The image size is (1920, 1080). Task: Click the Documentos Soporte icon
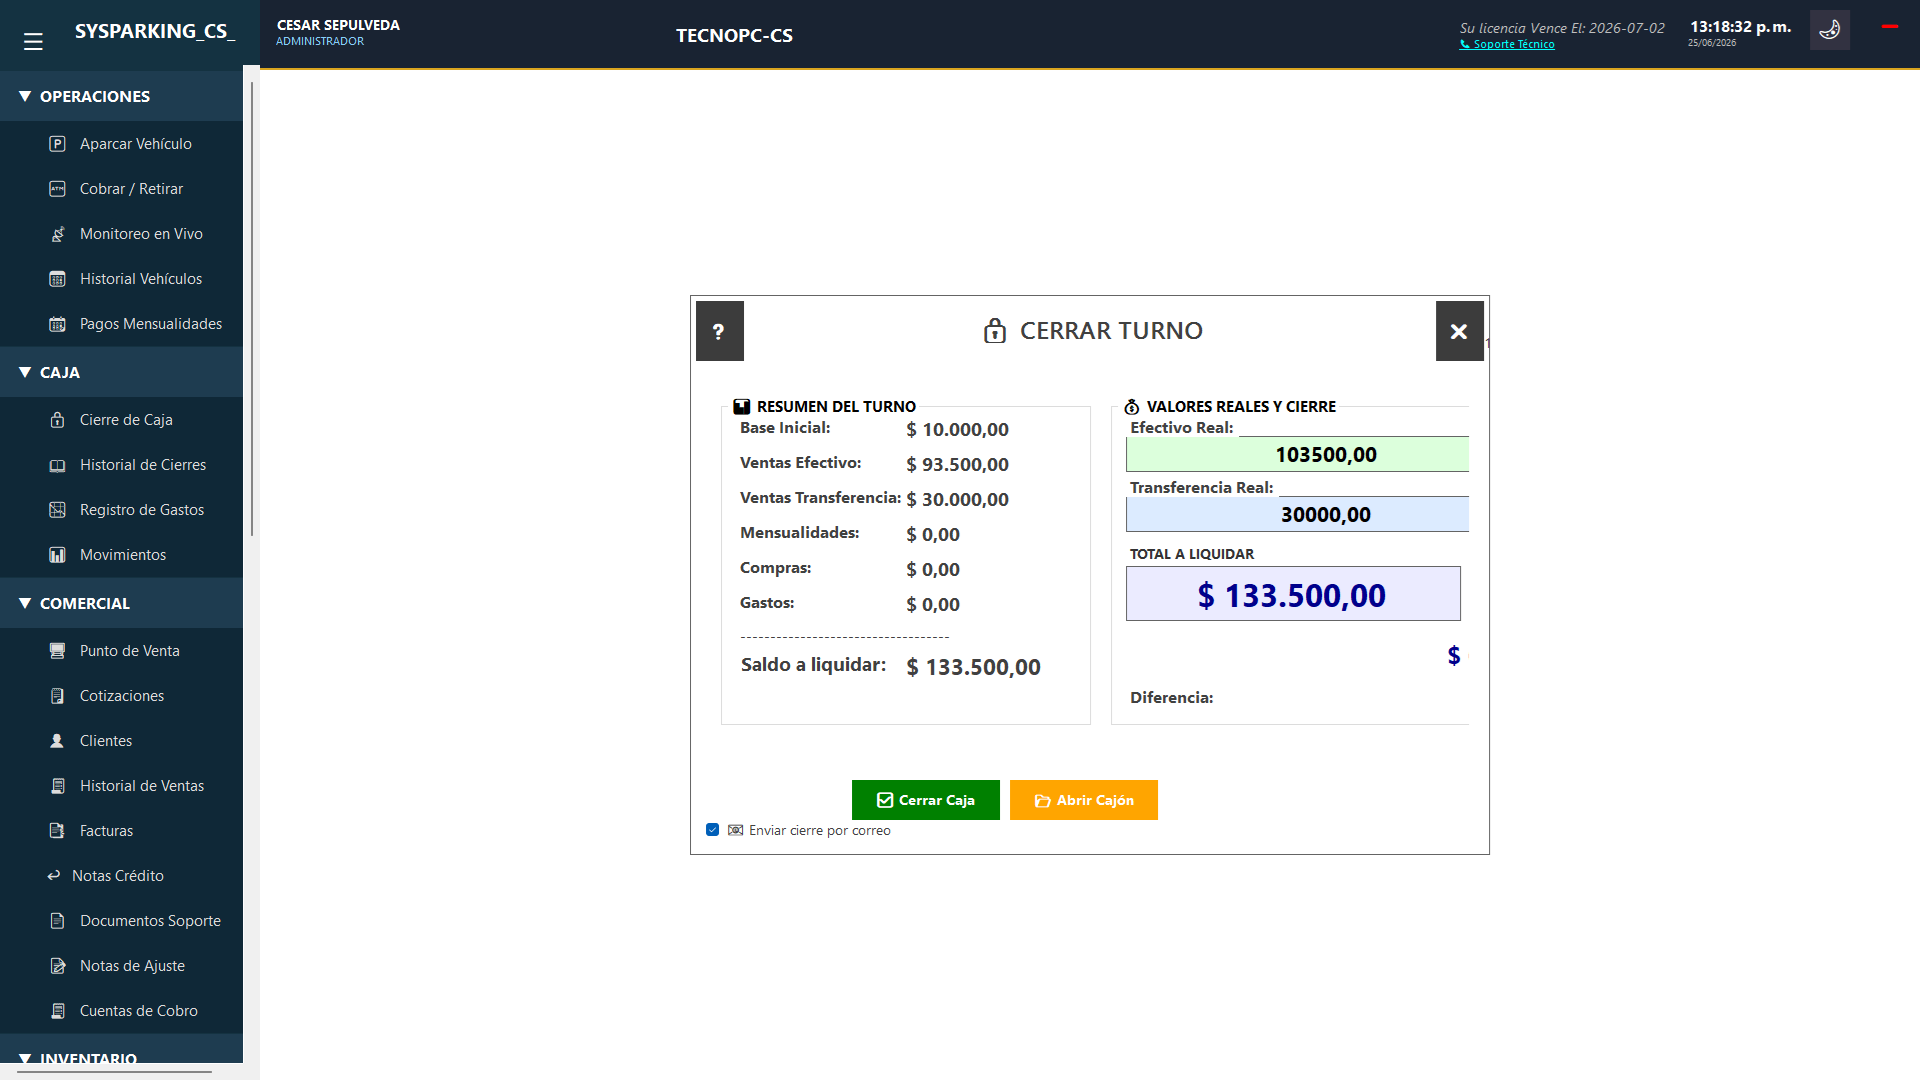pyautogui.click(x=57, y=921)
